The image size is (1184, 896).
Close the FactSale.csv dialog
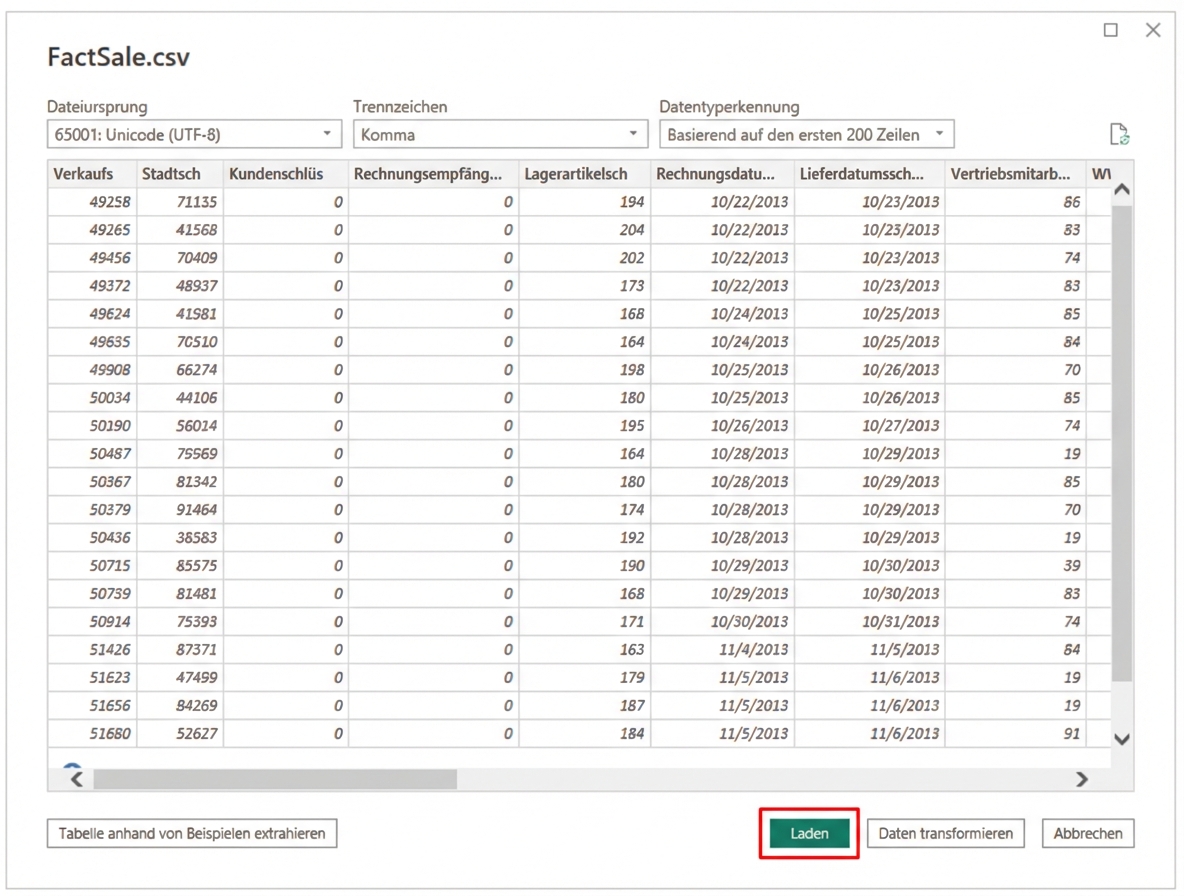click(x=1153, y=30)
